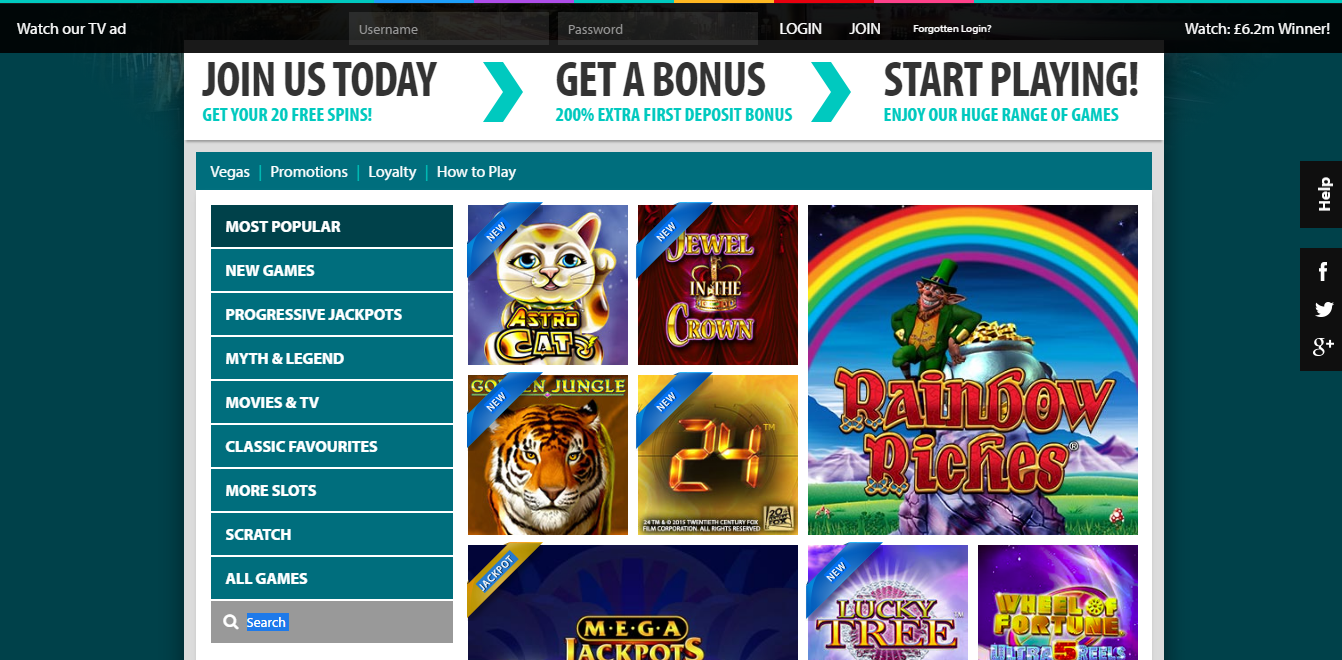Open the Google Plus icon
The image size is (1342, 660).
click(x=1323, y=346)
